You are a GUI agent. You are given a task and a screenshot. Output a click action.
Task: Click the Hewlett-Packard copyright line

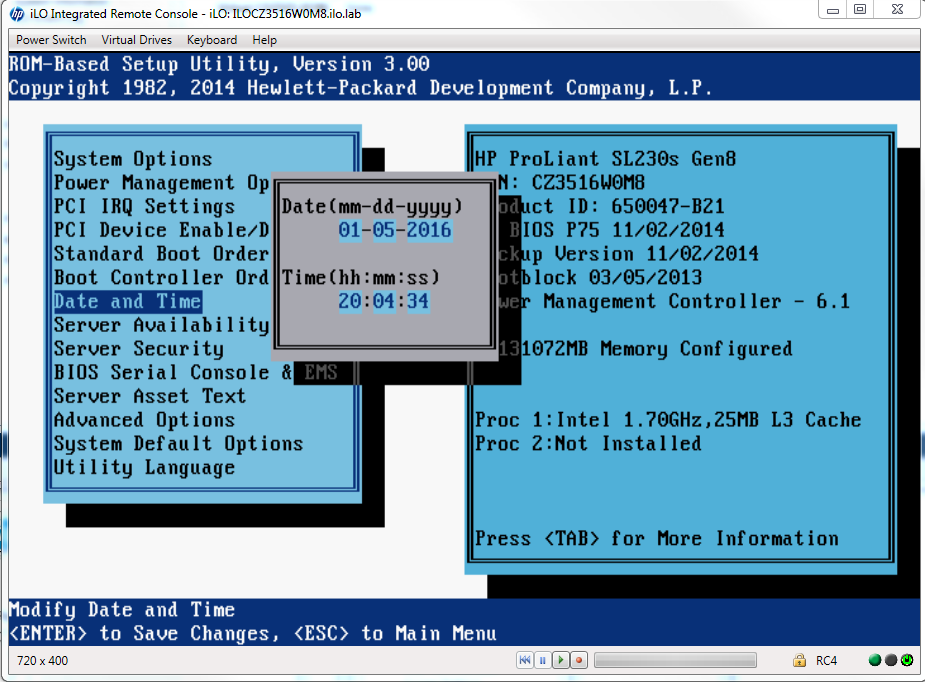[360, 88]
